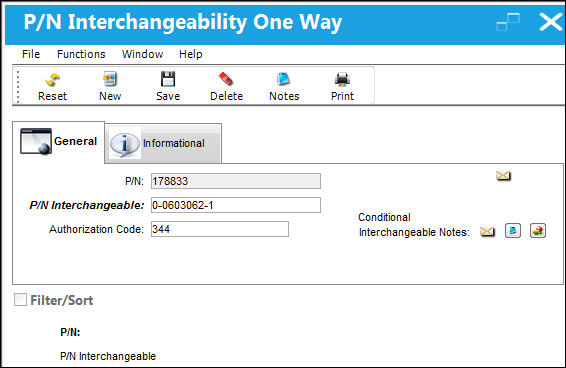Image resolution: width=566 pixels, height=368 pixels.
Task: Click the red-green icon beside Interchangeable Notes
Action: point(538,231)
